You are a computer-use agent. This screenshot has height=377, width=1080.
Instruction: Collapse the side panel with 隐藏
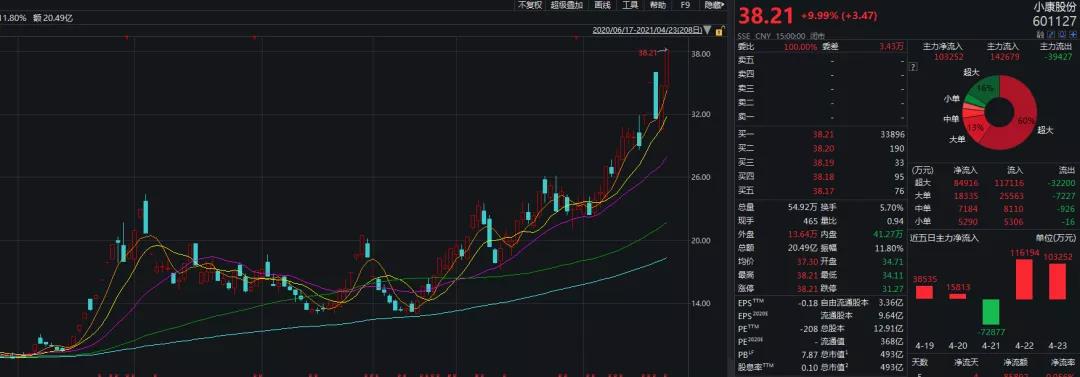[713, 5]
